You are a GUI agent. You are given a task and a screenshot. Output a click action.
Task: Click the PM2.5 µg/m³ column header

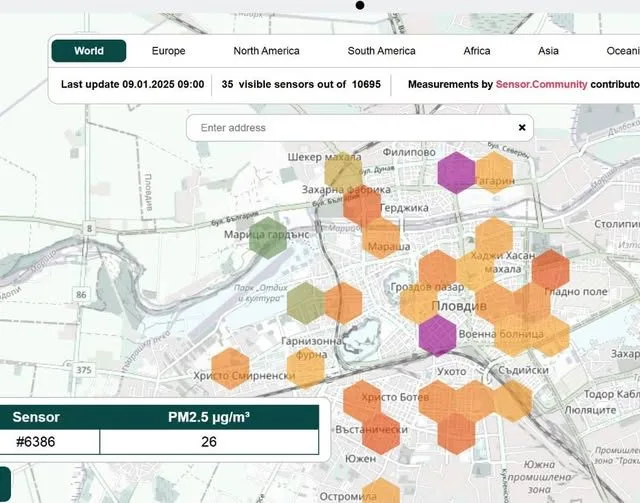click(x=209, y=416)
